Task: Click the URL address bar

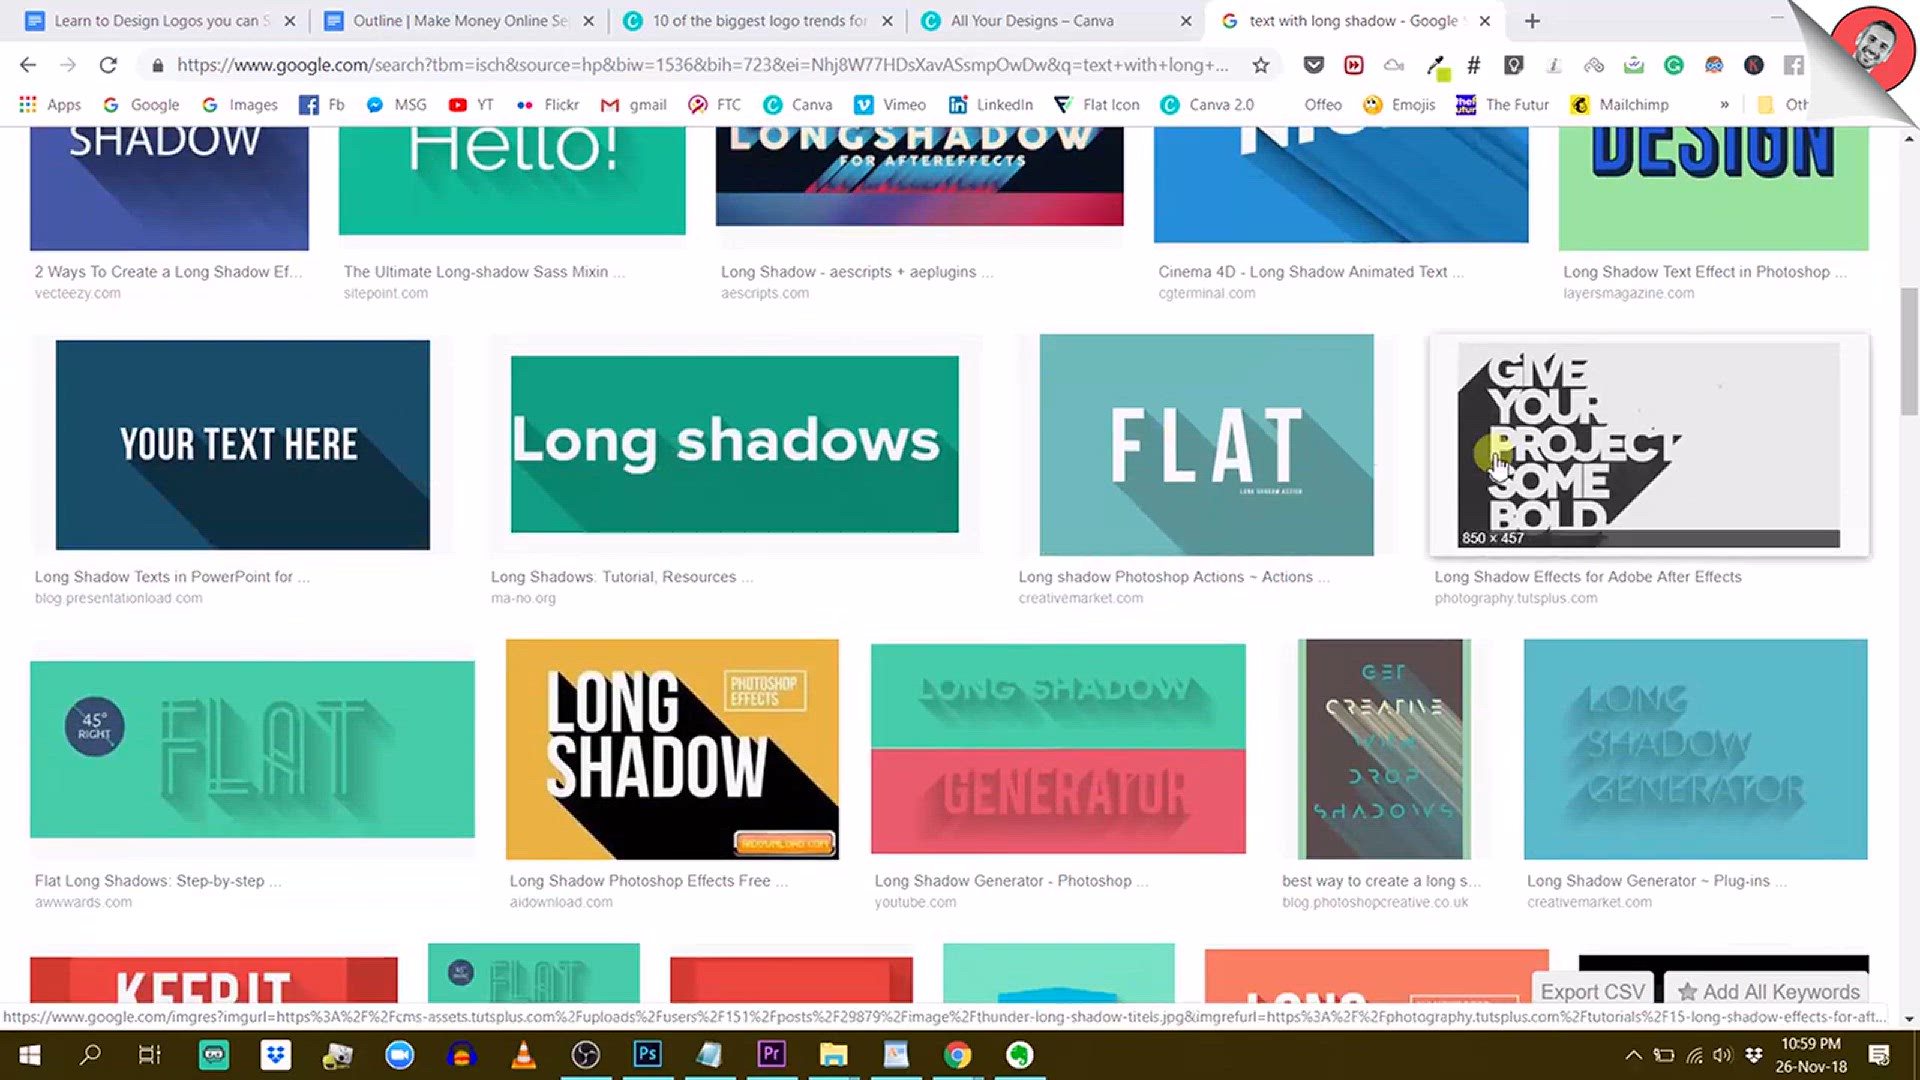Action: pos(700,65)
